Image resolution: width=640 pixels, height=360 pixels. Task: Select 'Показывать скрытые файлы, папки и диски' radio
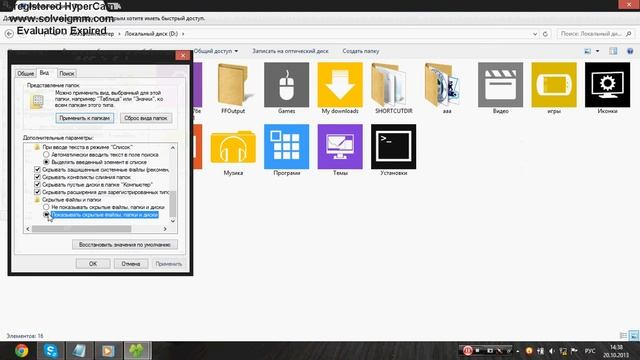[46, 215]
